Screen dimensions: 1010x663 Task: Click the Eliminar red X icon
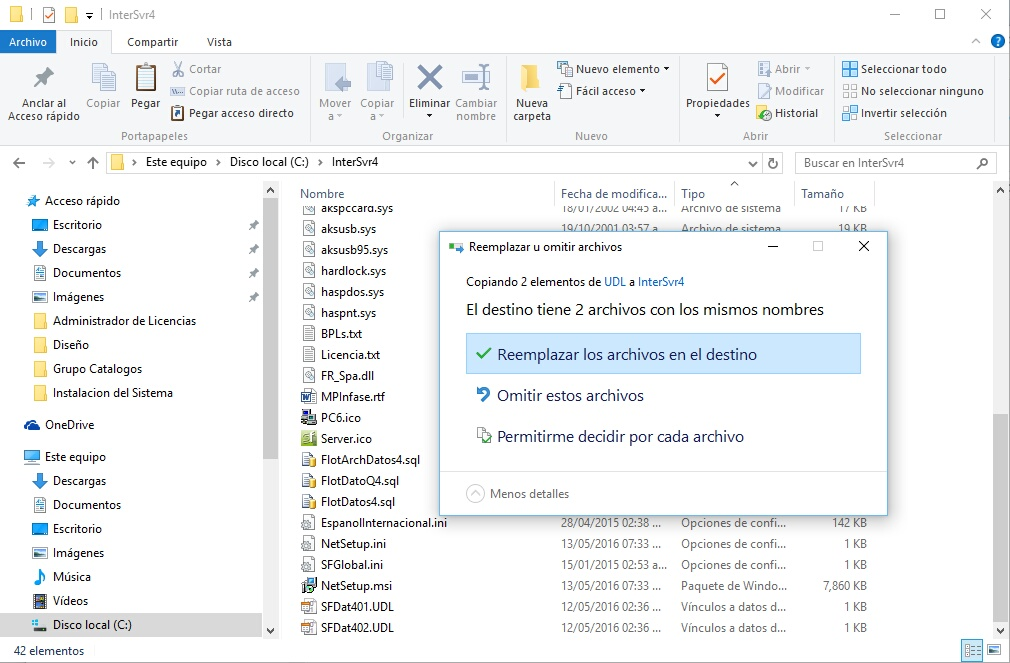430,78
